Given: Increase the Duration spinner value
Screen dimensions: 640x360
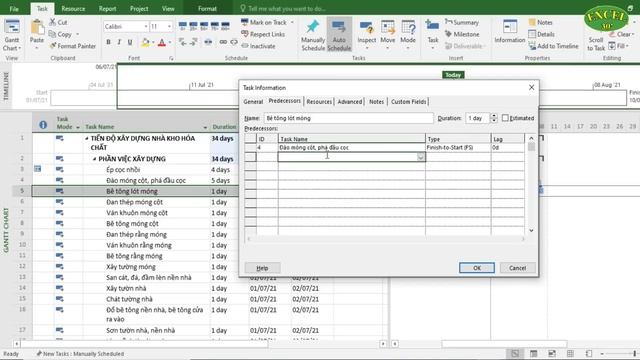Looking at the screenshot, I should pyautogui.click(x=494, y=116).
